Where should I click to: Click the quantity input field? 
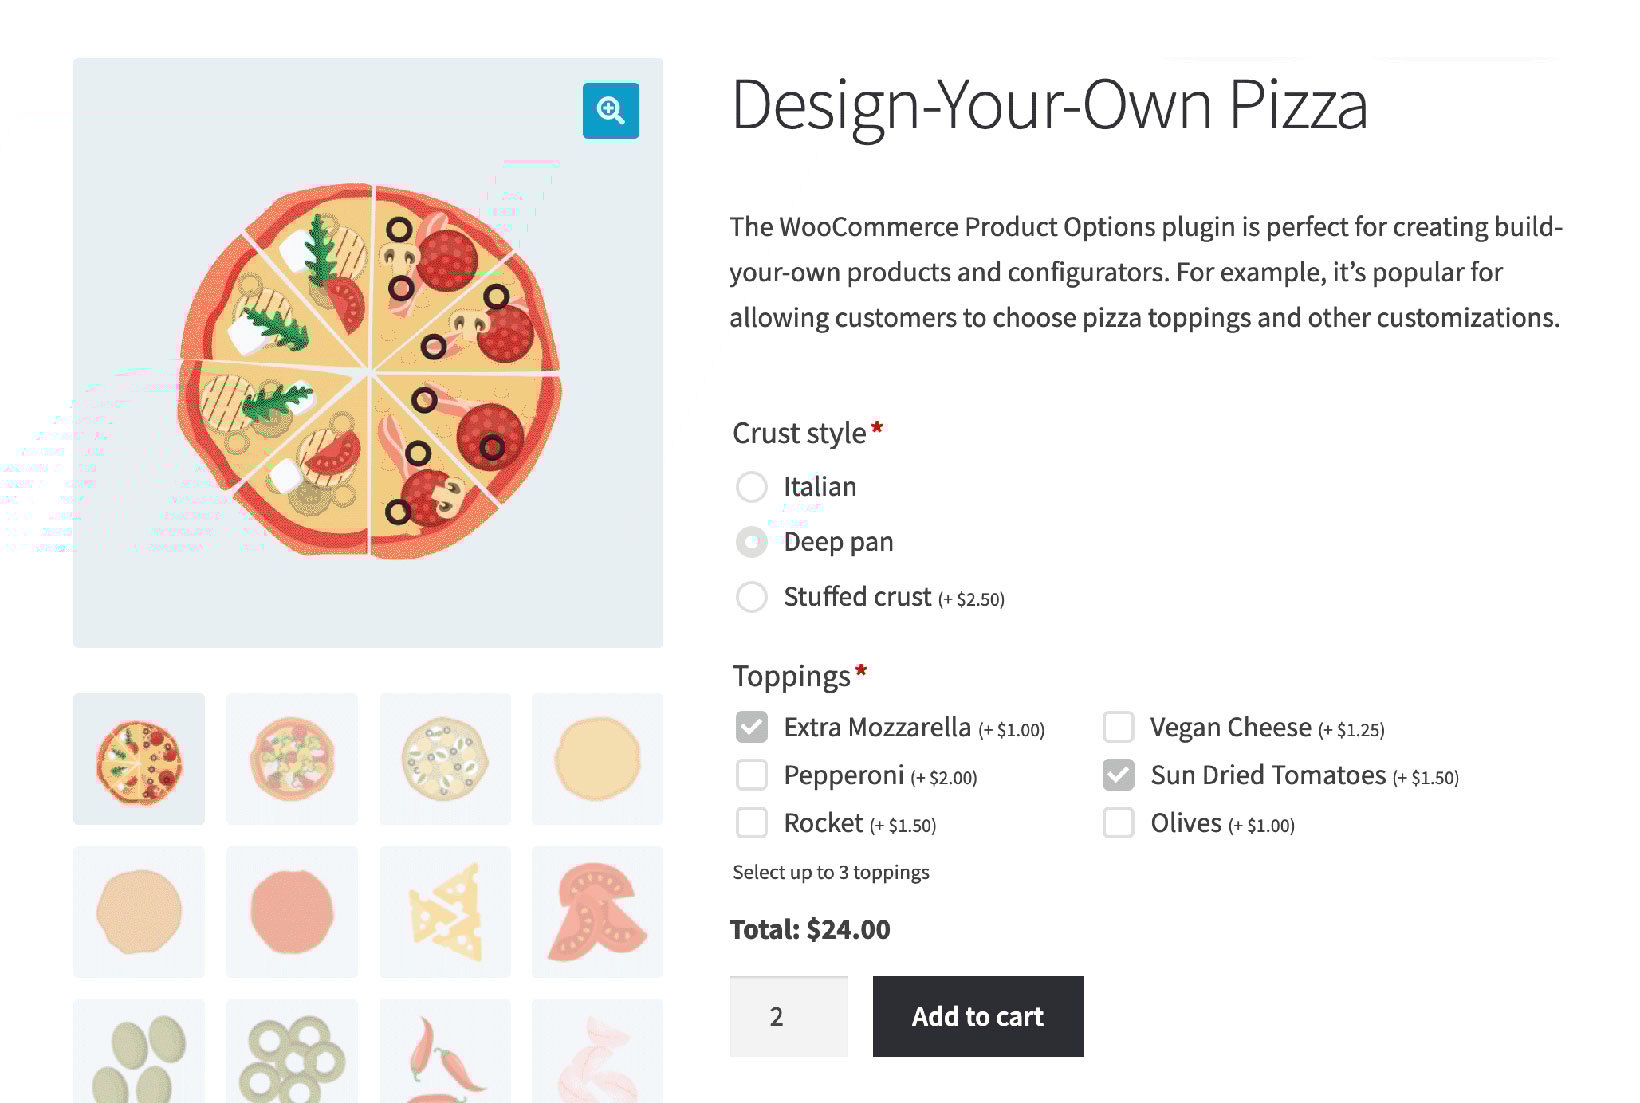point(789,1016)
